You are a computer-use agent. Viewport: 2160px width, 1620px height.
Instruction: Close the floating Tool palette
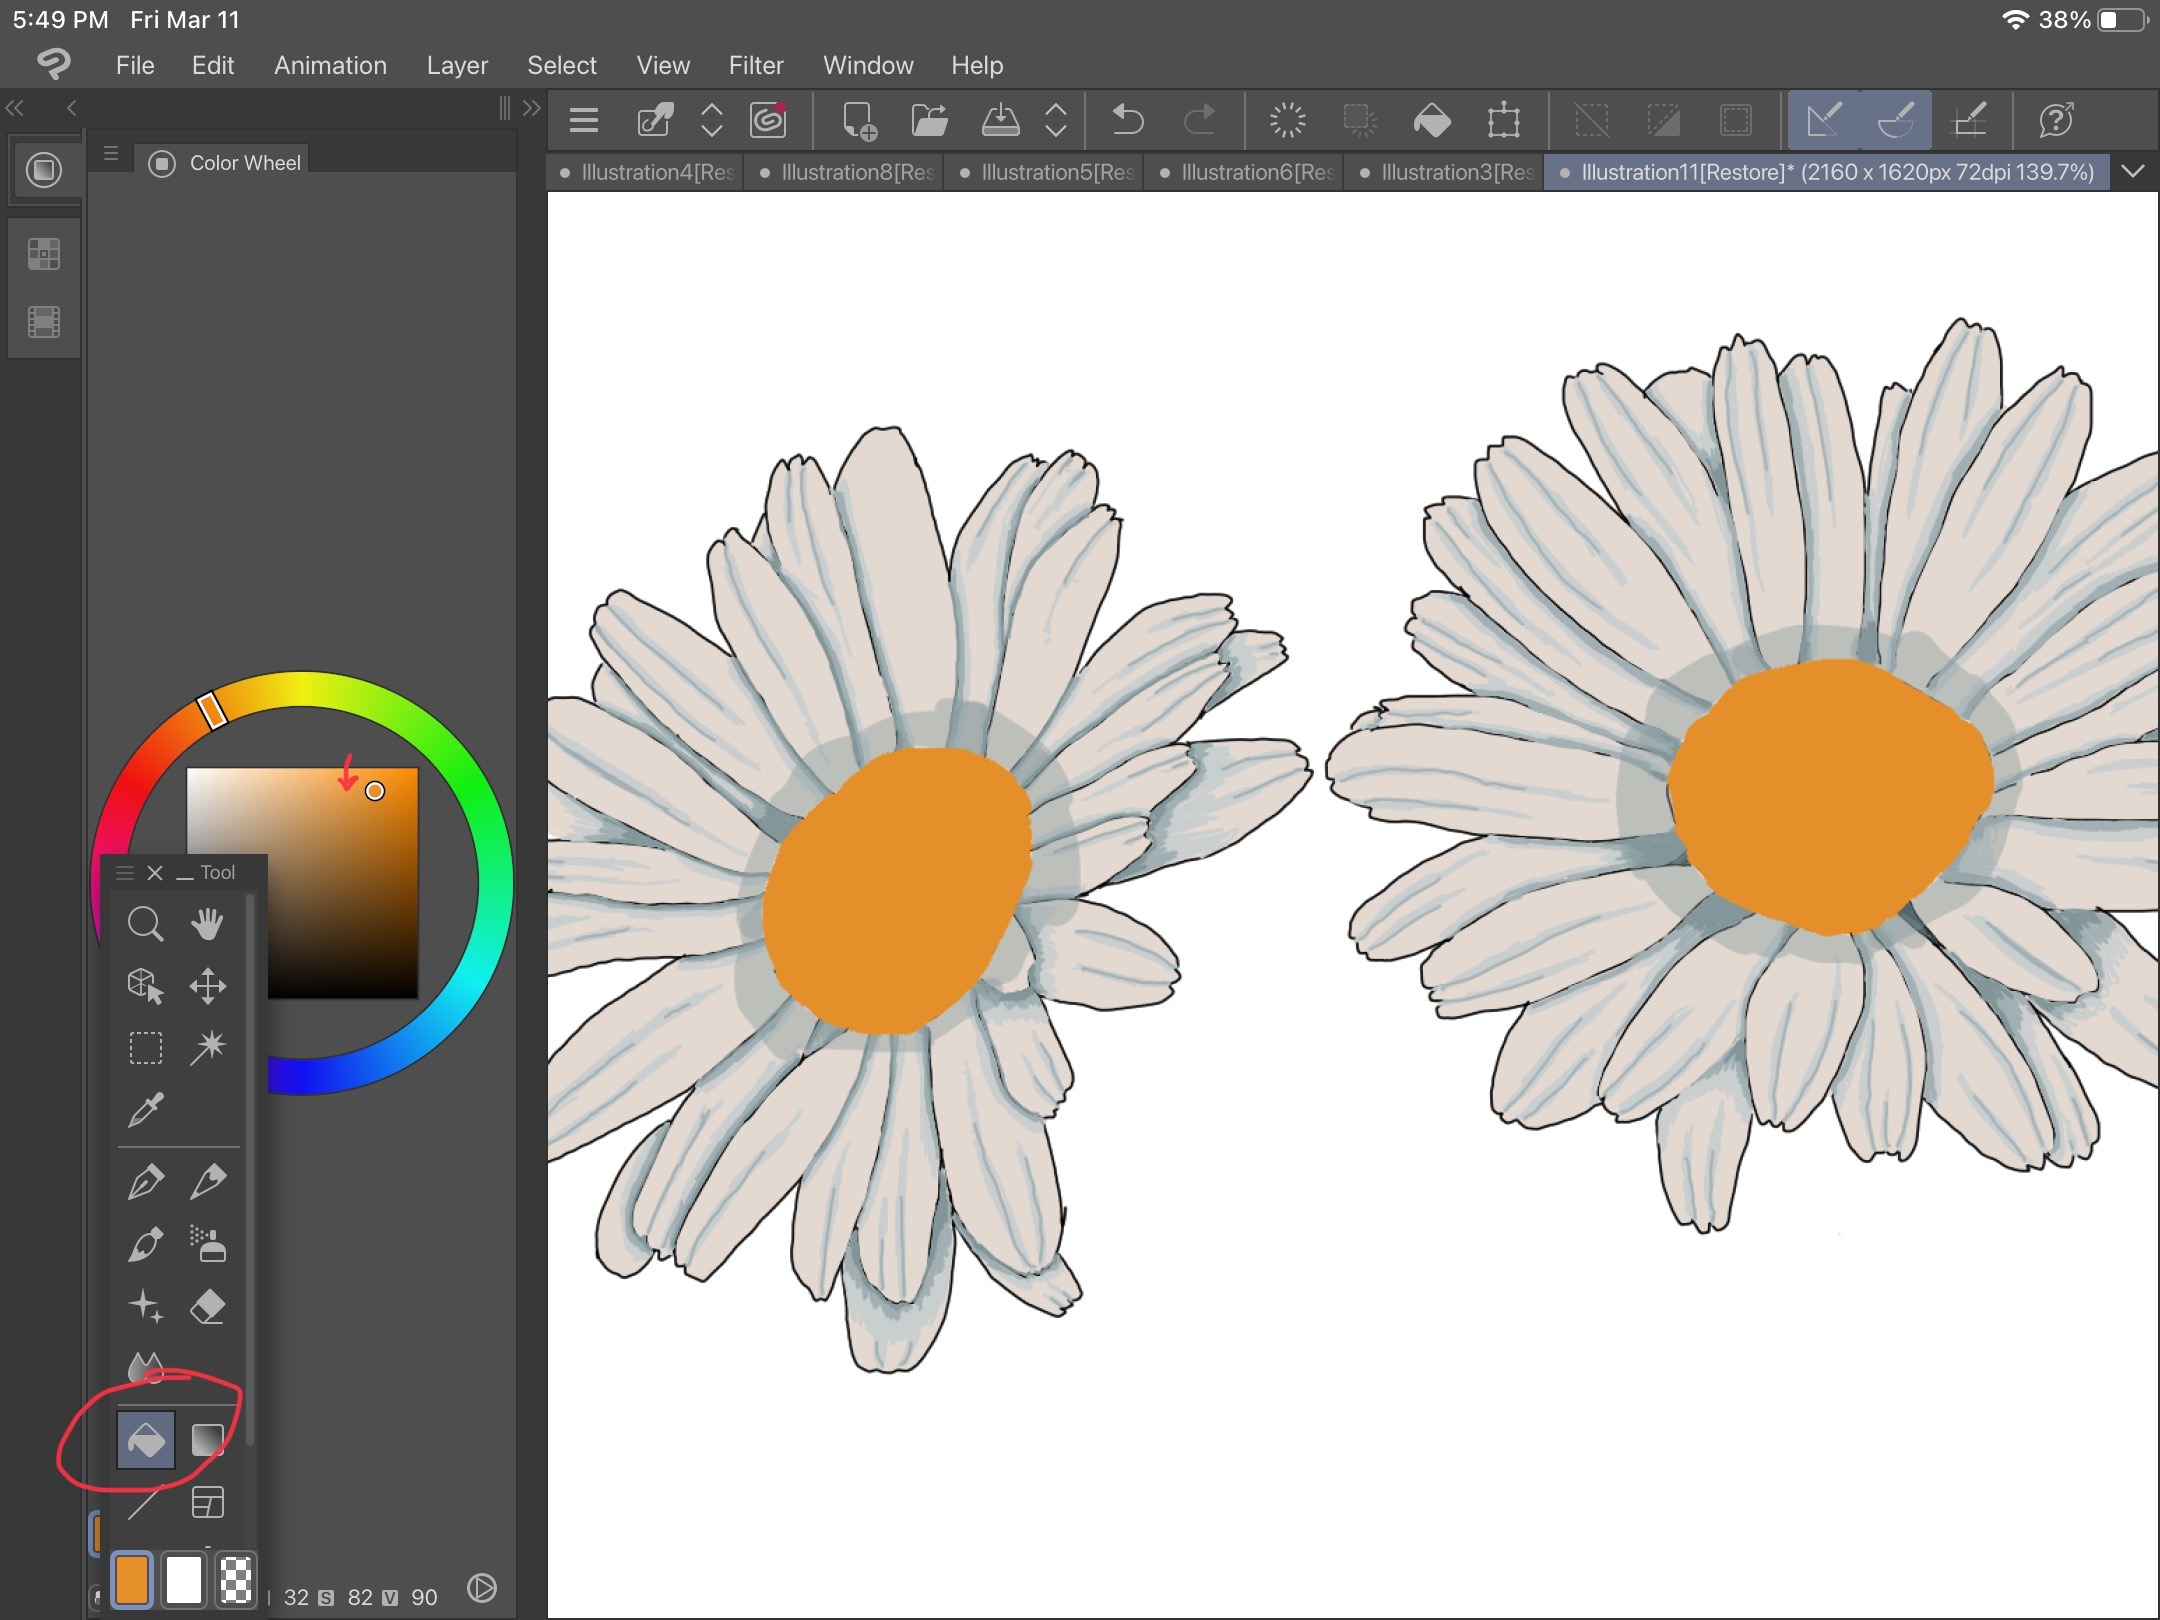pos(155,873)
